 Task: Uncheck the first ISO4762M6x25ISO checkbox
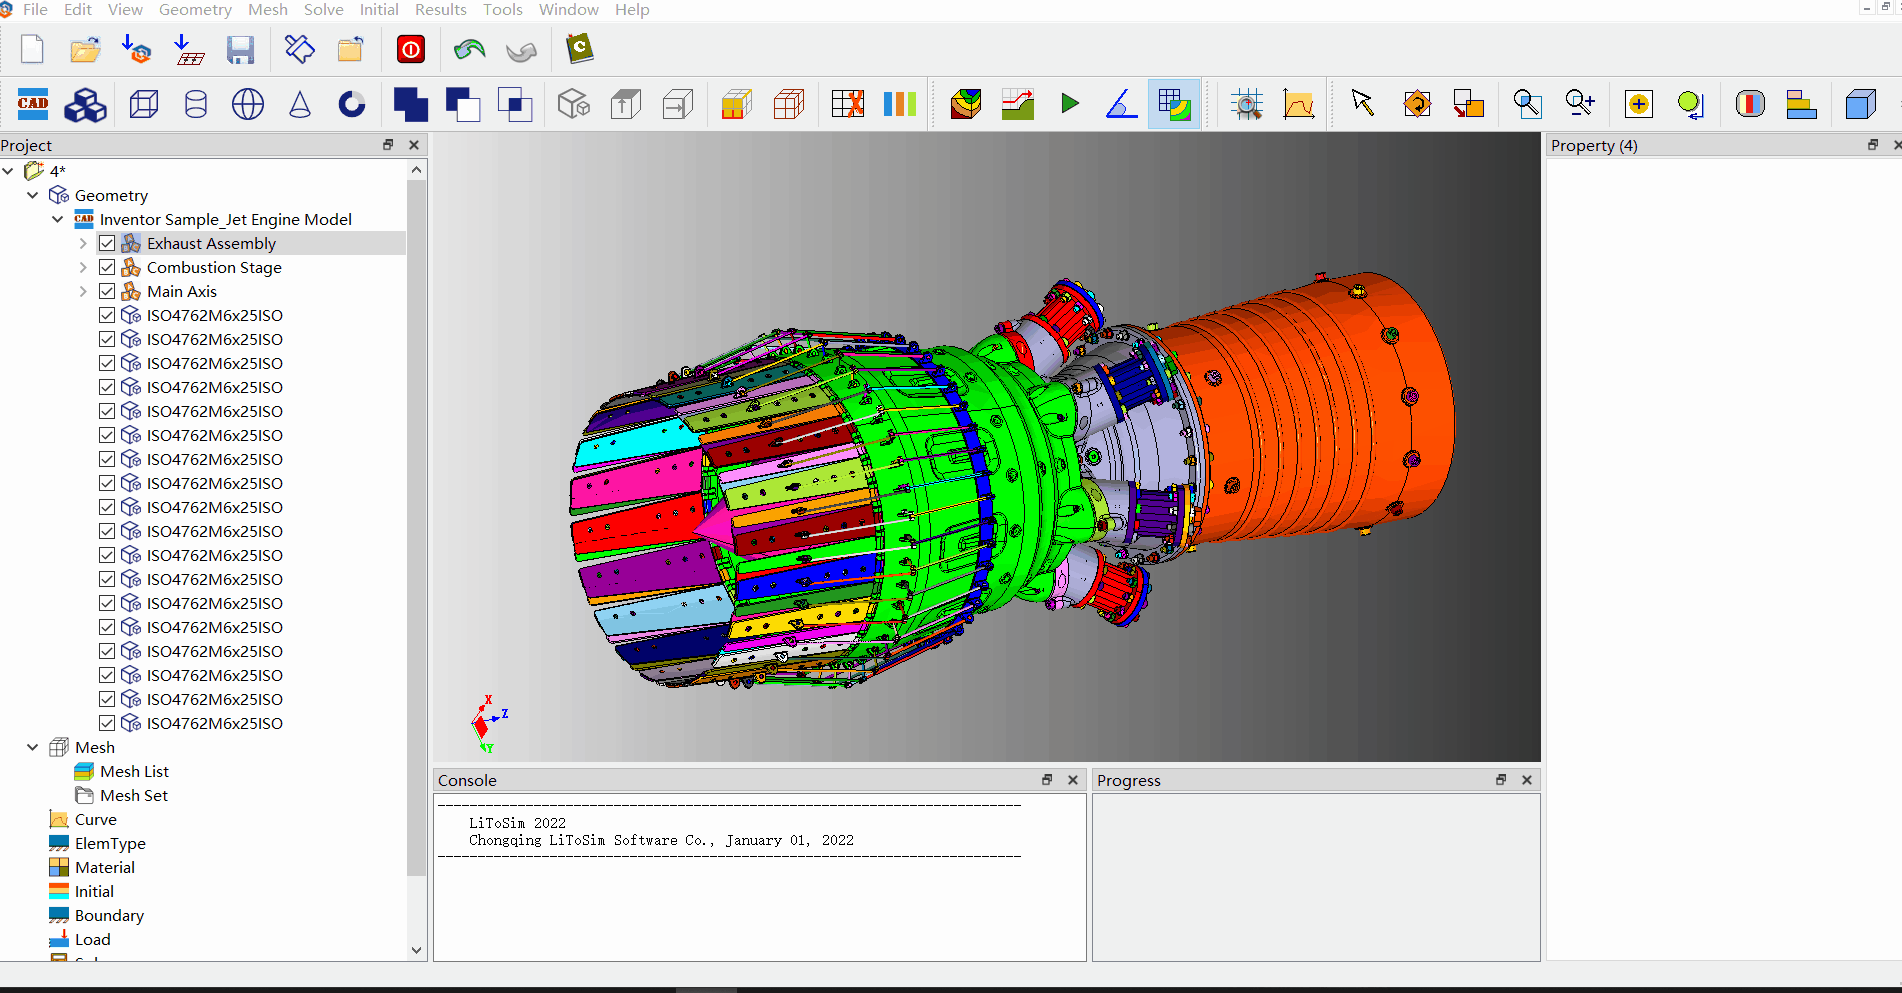pos(107,315)
